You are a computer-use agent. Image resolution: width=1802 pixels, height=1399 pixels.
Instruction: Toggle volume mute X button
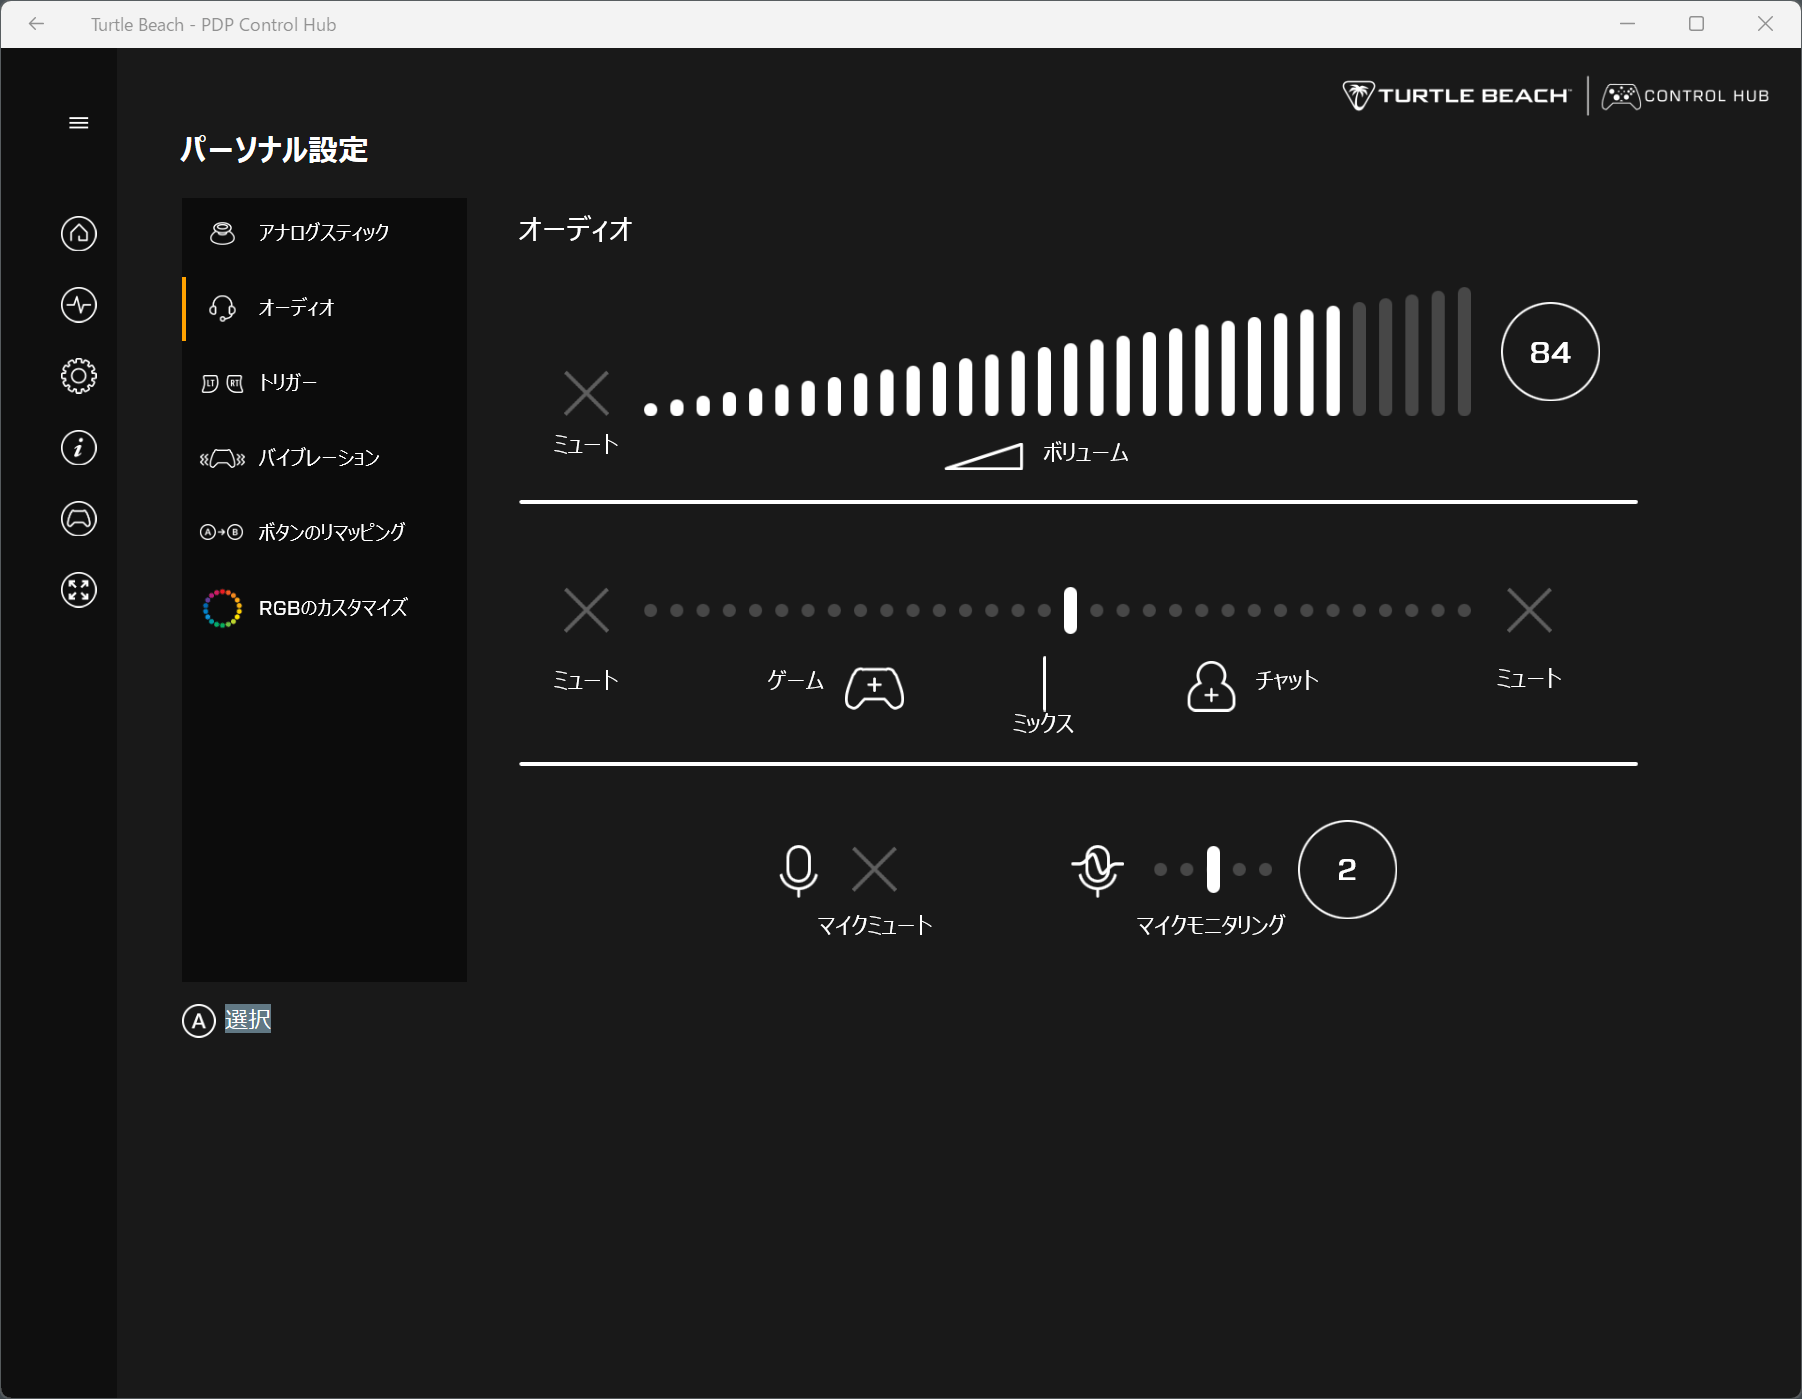(586, 393)
